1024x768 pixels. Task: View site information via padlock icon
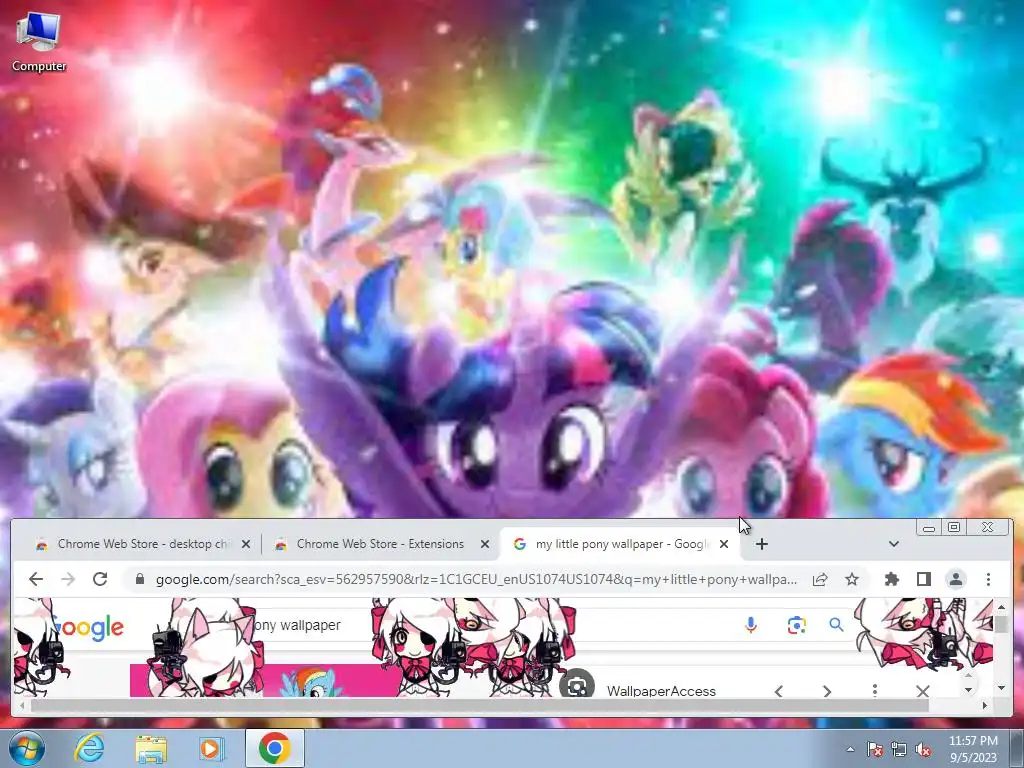[x=139, y=579]
